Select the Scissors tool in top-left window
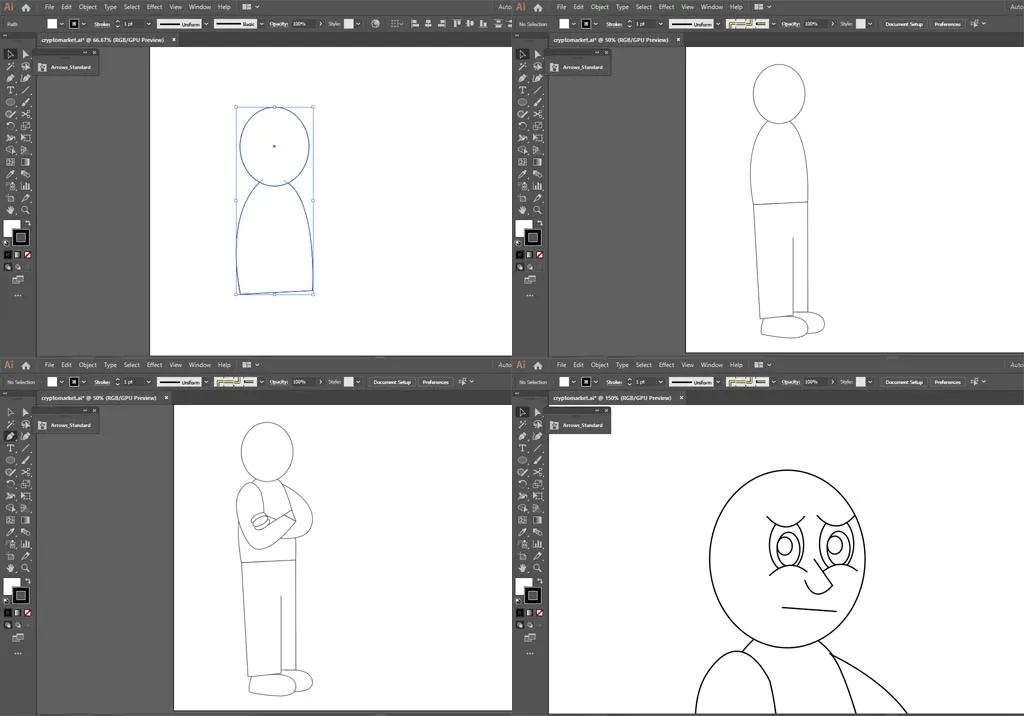The height and width of the screenshot is (716, 1024). coord(25,114)
